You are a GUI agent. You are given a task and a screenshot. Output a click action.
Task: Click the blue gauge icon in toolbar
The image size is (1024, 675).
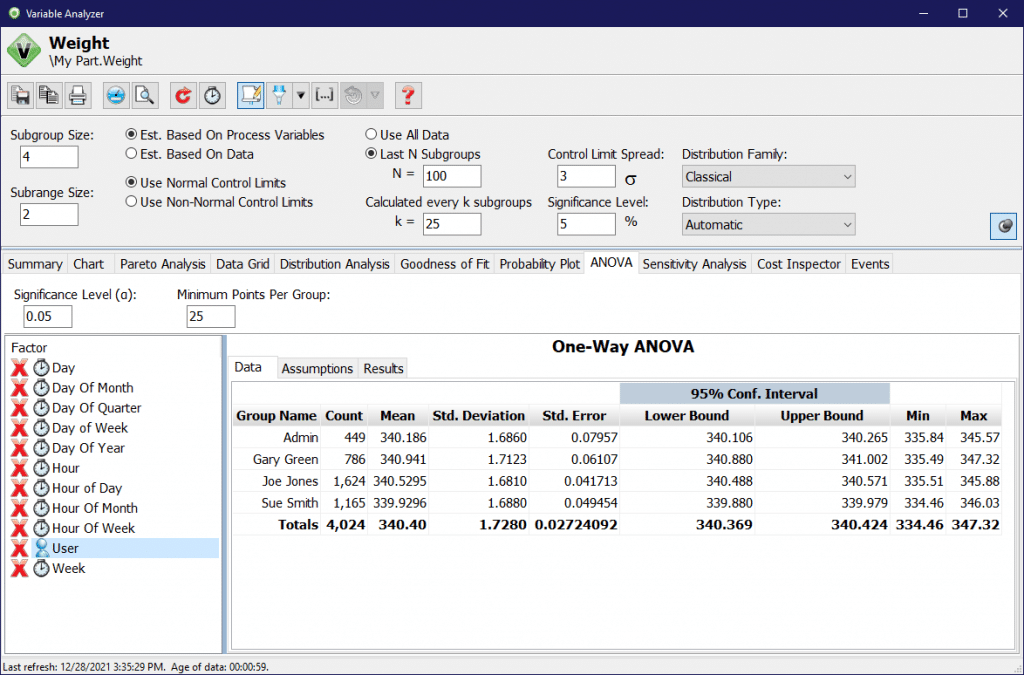pyautogui.click(x=116, y=95)
